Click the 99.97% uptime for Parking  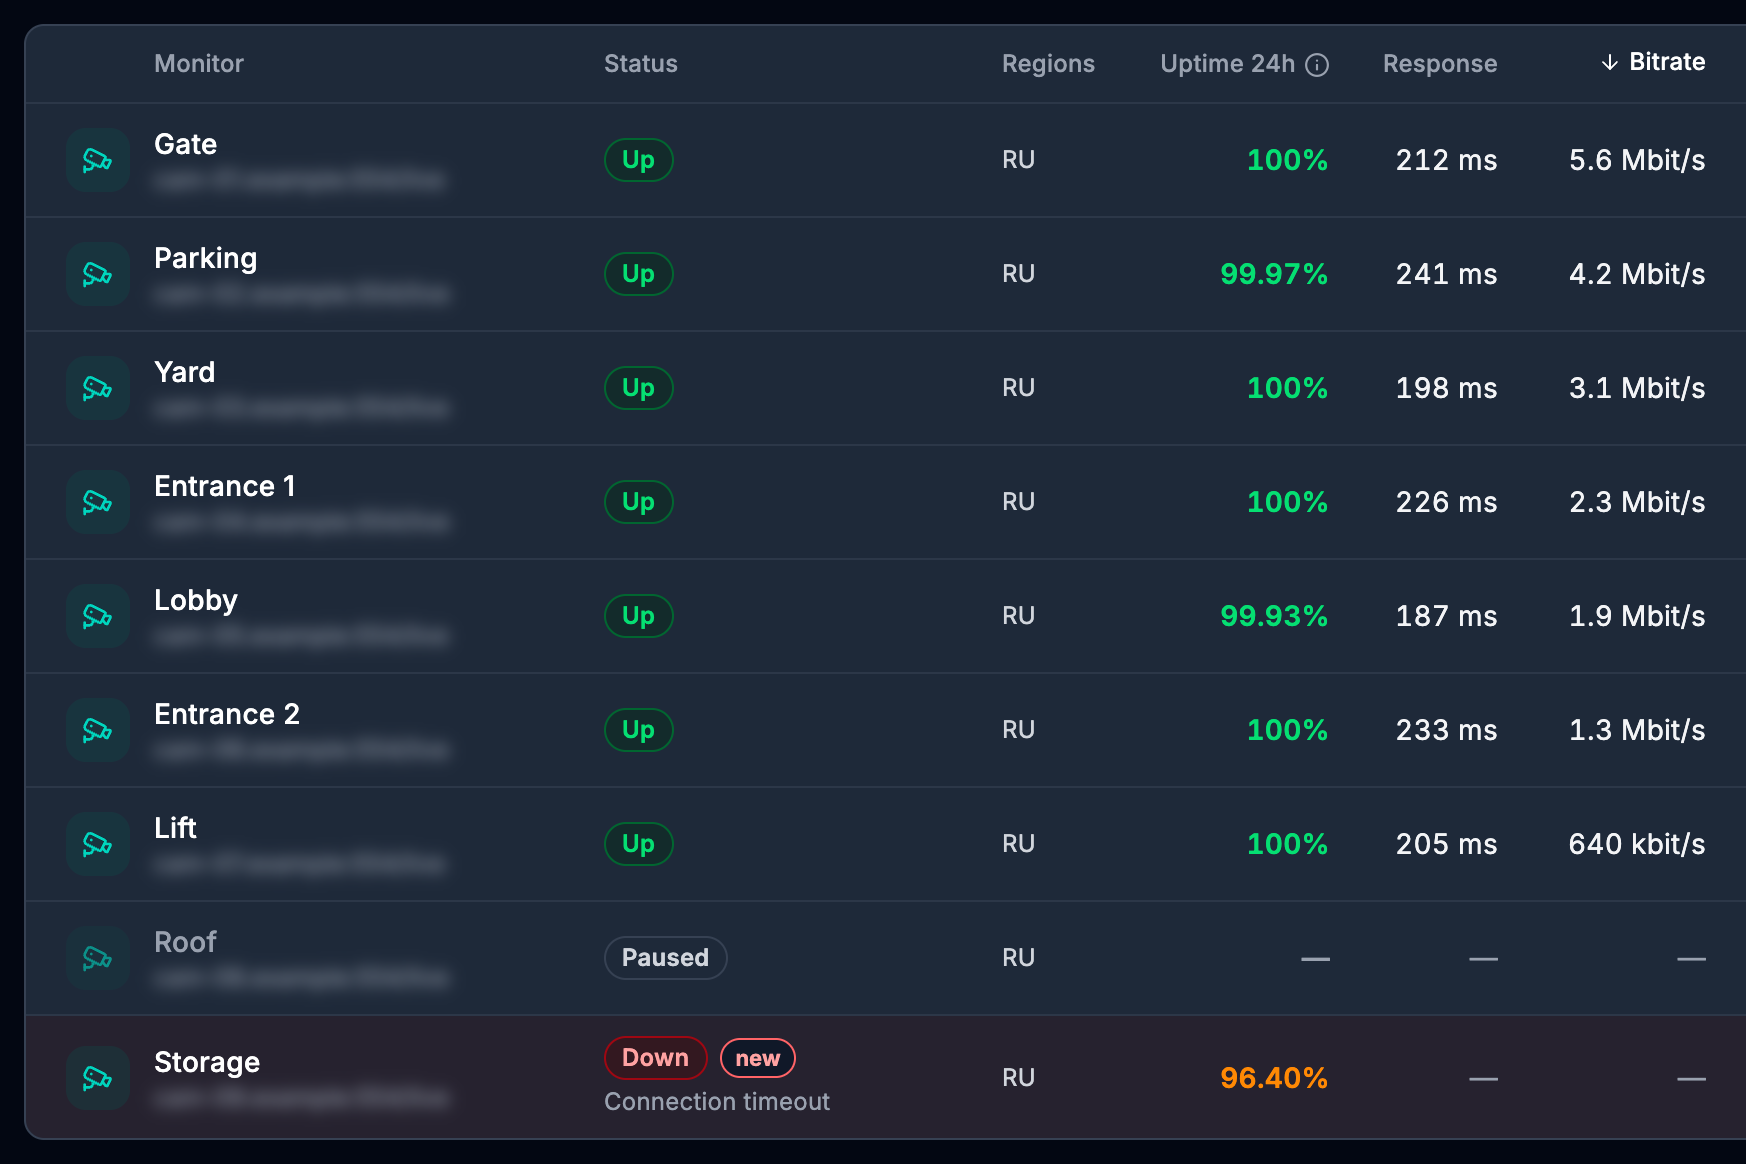(x=1274, y=274)
